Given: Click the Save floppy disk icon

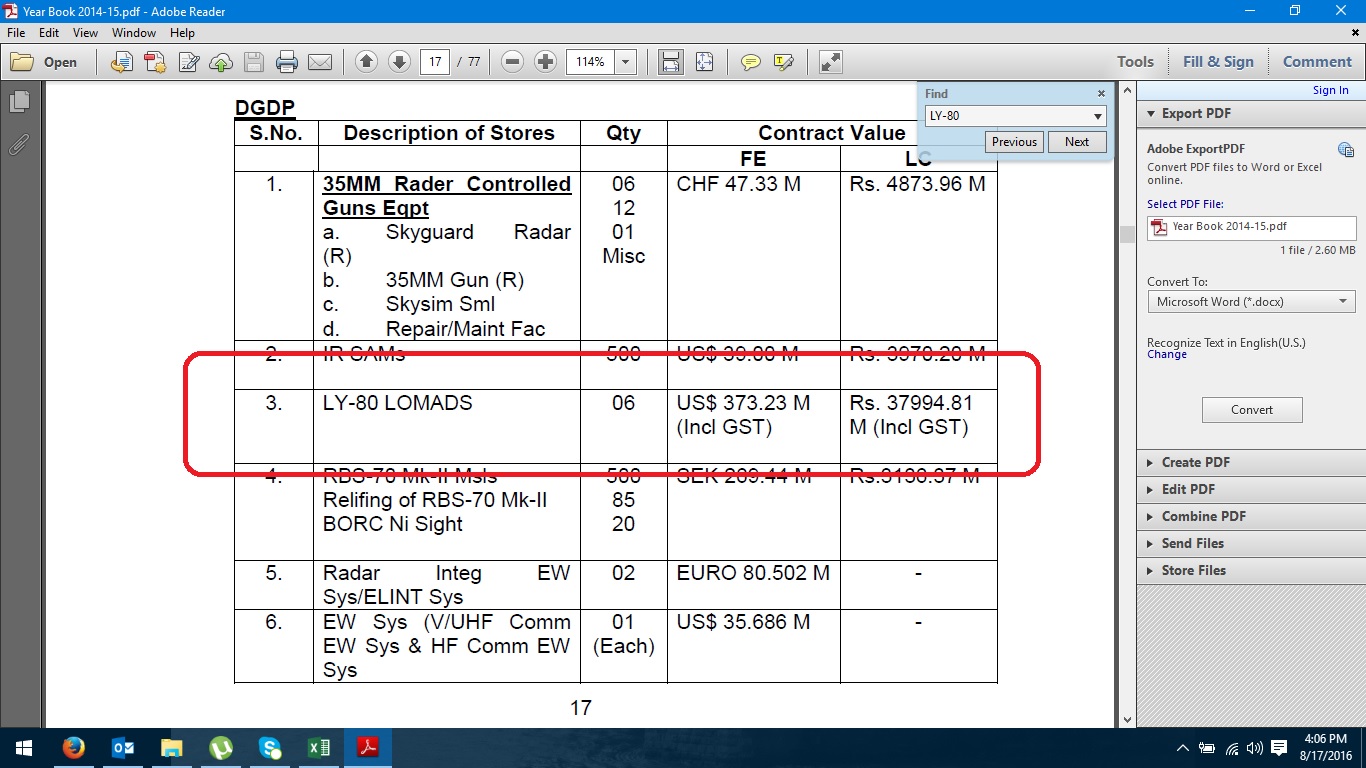Looking at the screenshot, I should tap(254, 62).
